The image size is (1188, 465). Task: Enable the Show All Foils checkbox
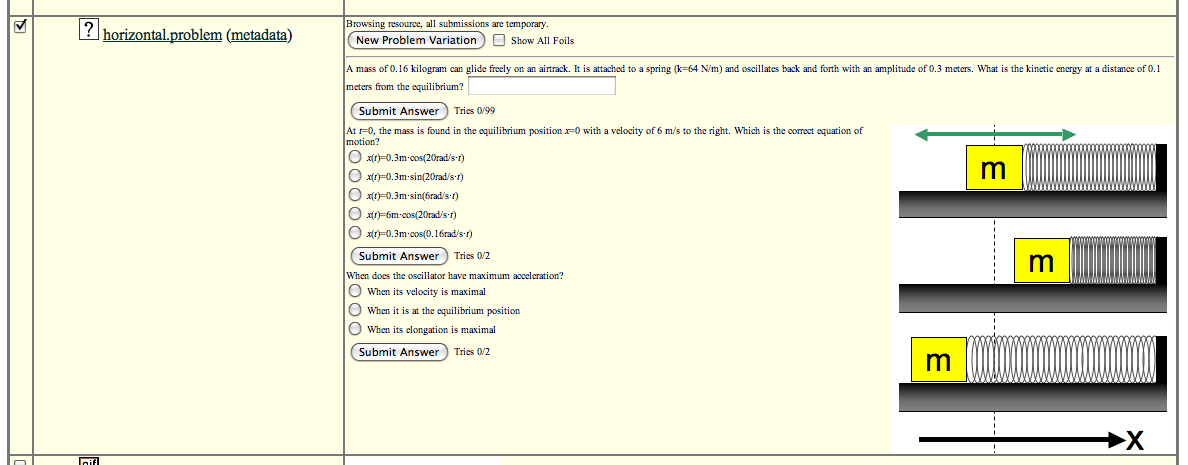(499, 41)
